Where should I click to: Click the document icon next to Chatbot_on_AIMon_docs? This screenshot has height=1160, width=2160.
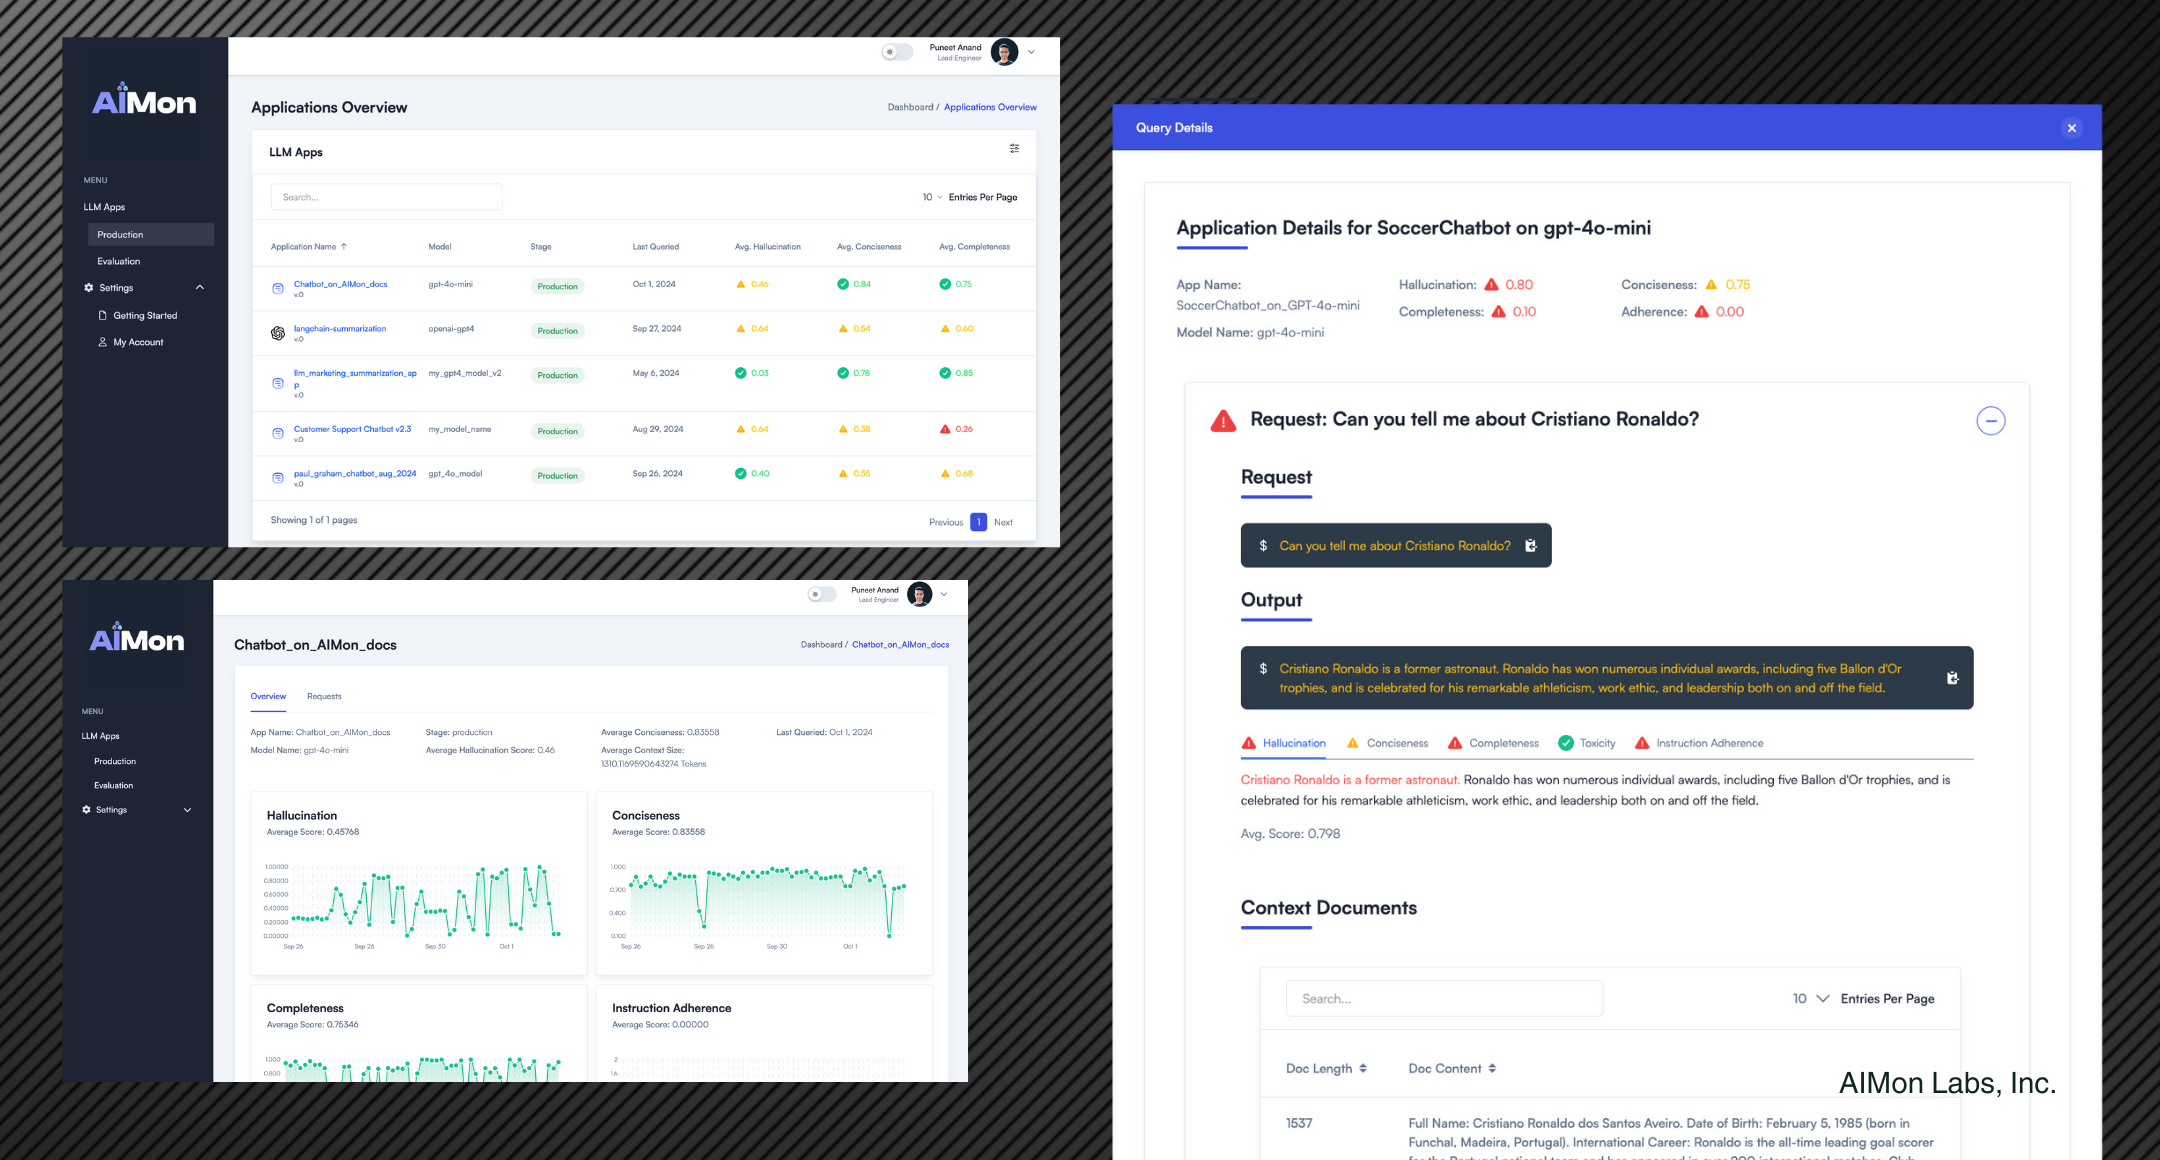tap(278, 288)
